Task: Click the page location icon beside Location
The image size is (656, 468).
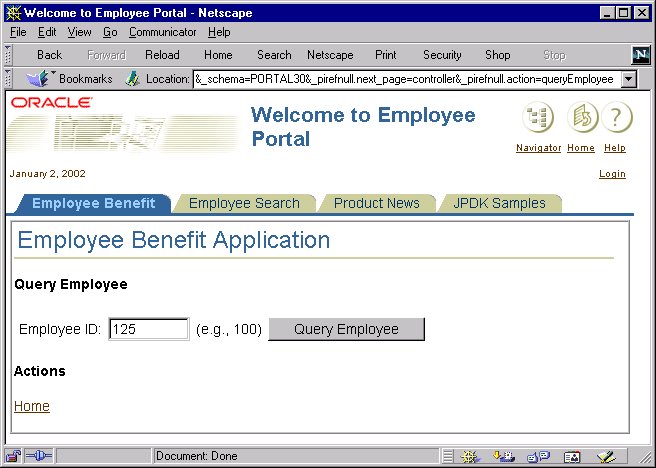Action: pos(132,79)
